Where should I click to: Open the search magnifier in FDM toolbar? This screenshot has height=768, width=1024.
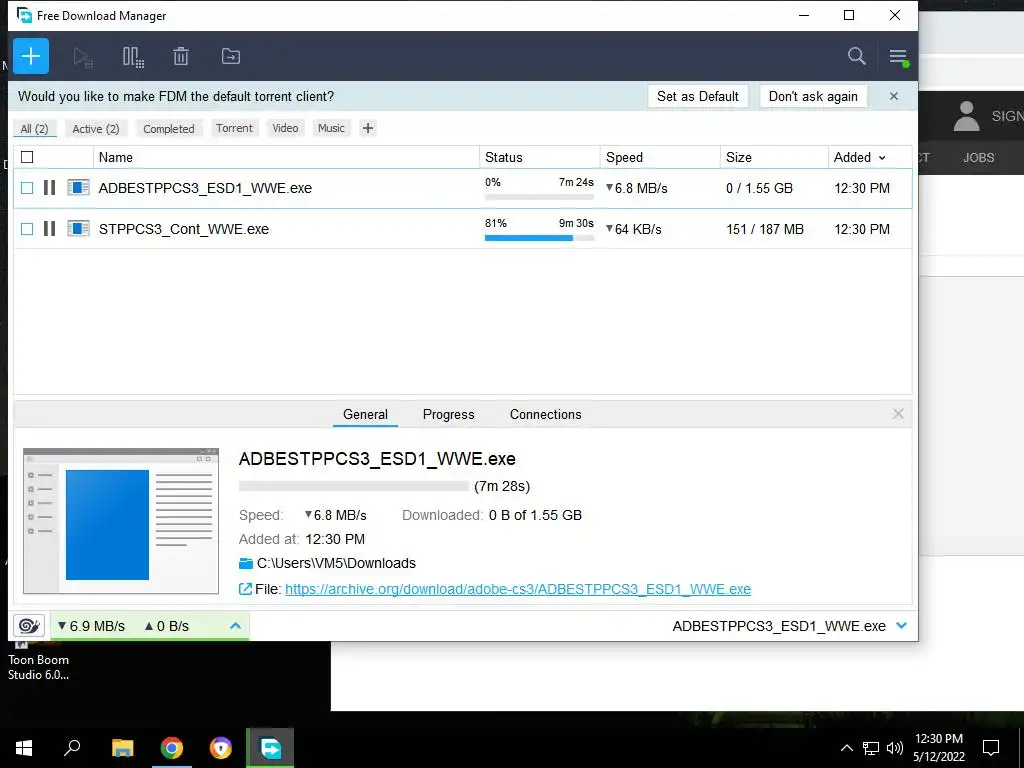coord(856,56)
